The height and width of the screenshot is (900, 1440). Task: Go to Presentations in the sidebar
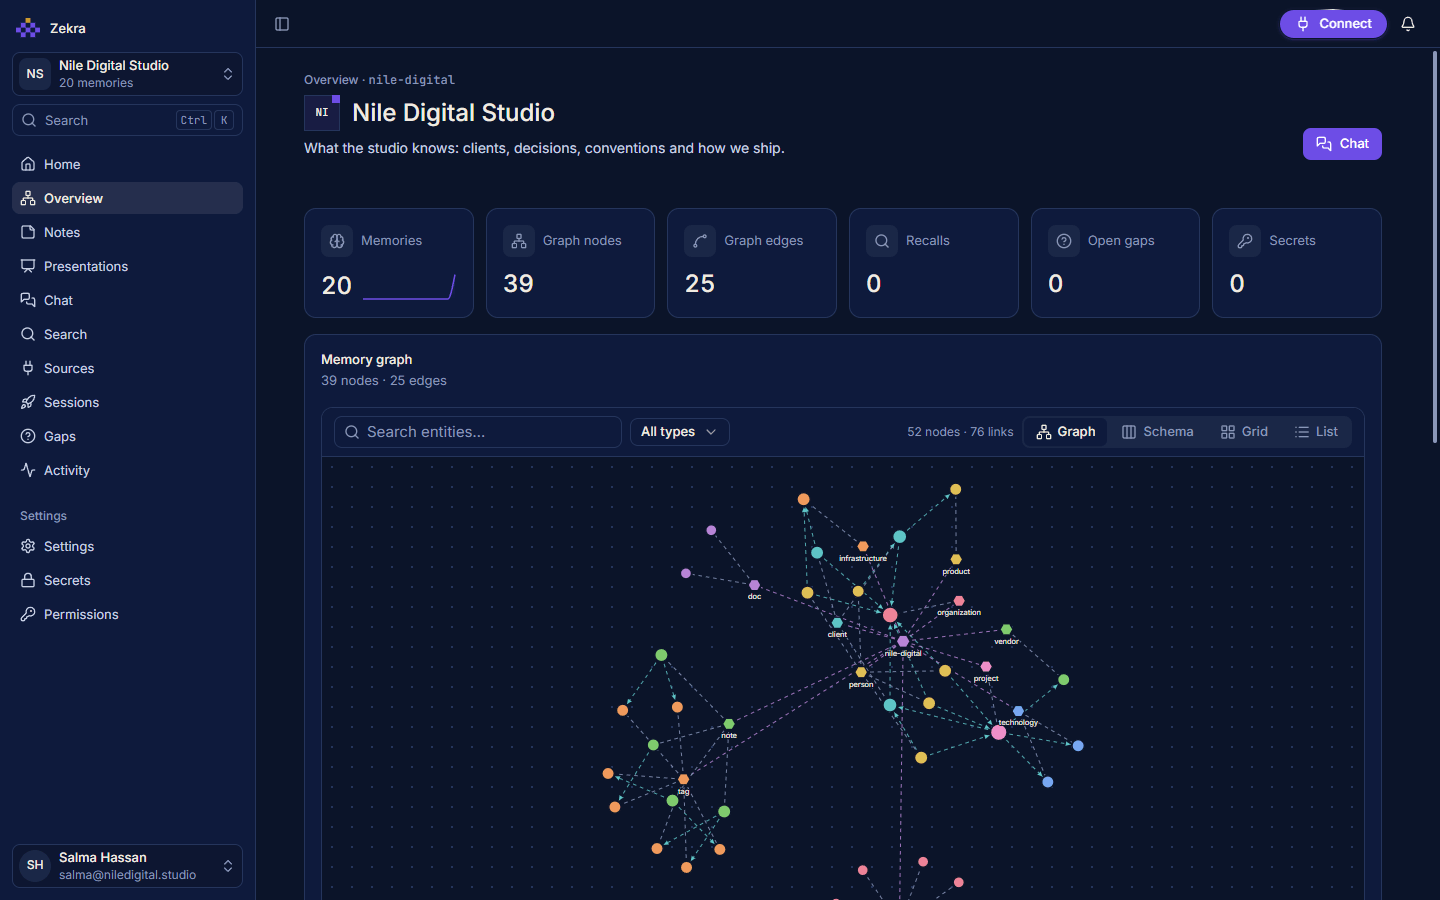[127, 266]
